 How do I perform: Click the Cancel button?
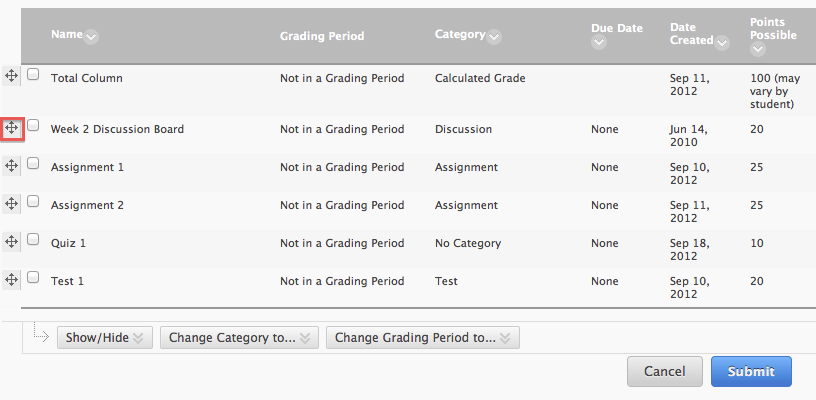tap(664, 371)
